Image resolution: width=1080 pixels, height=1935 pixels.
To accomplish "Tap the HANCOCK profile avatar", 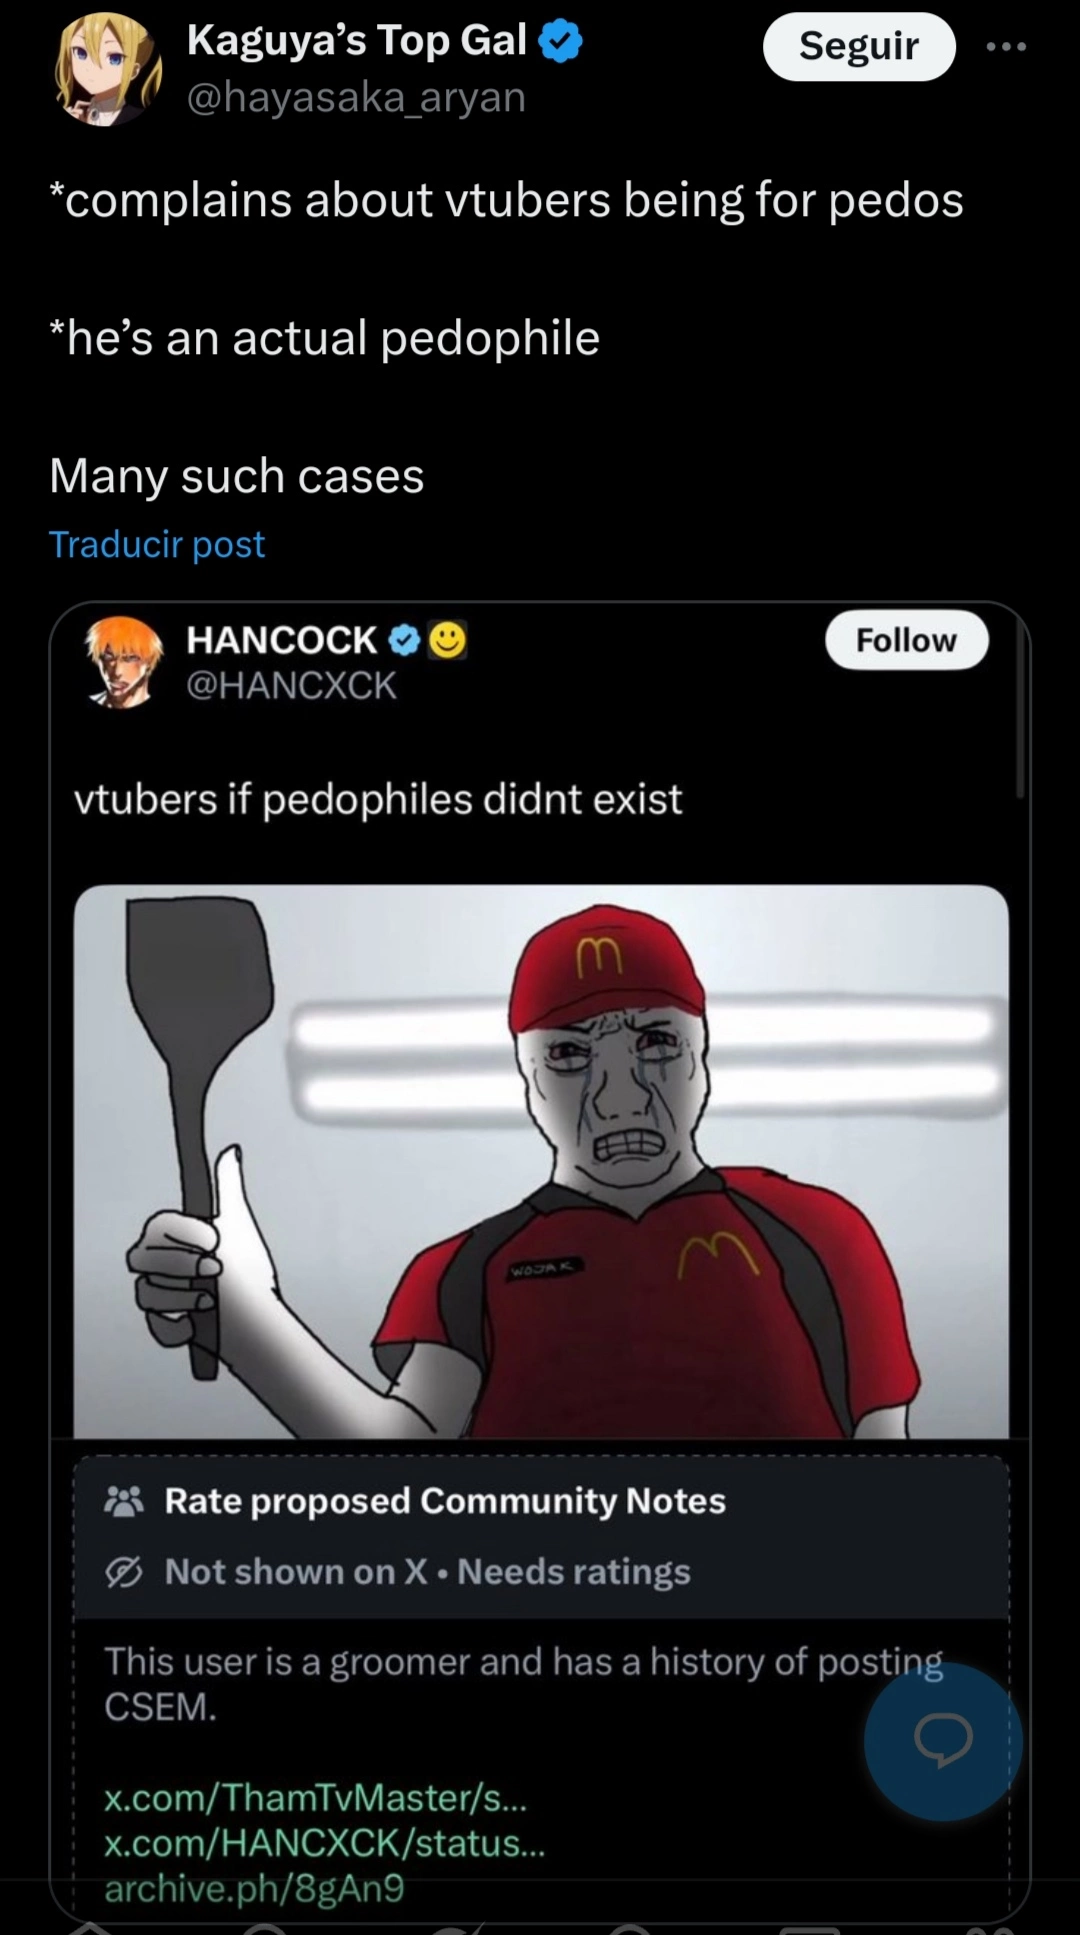I will 124,662.
